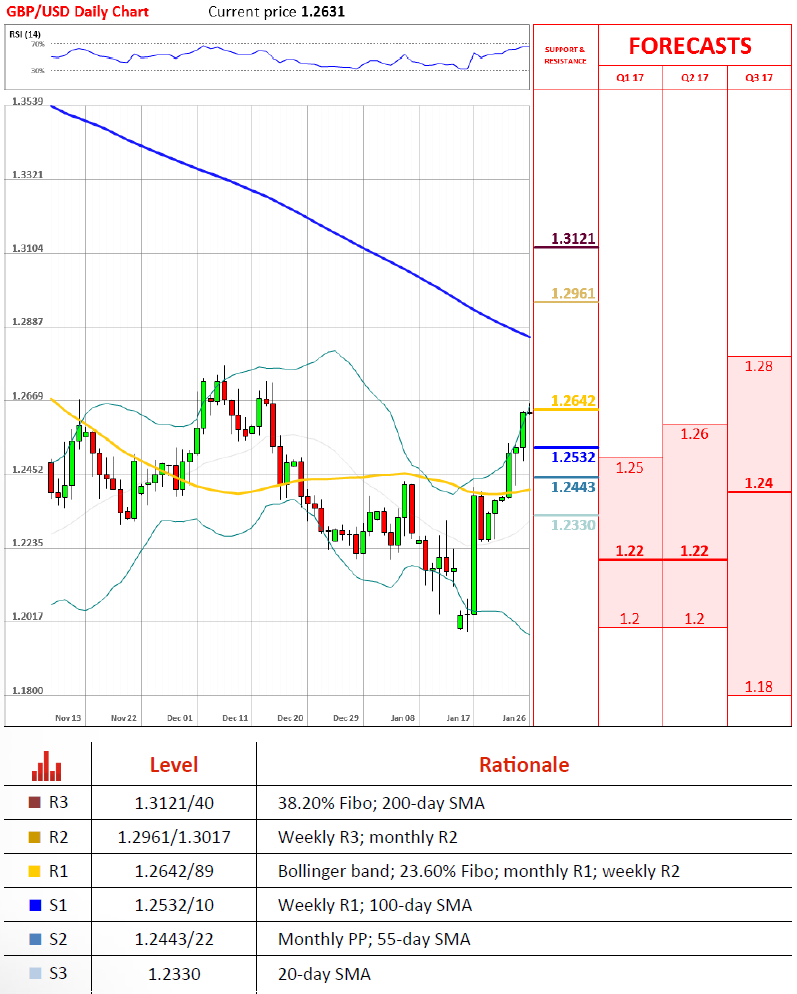The height and width of the screenshot is (994, 797).
Task: Click the Q3 17 lower forecast 1.18
Action: pyautogui.click(x=759, y=687)
